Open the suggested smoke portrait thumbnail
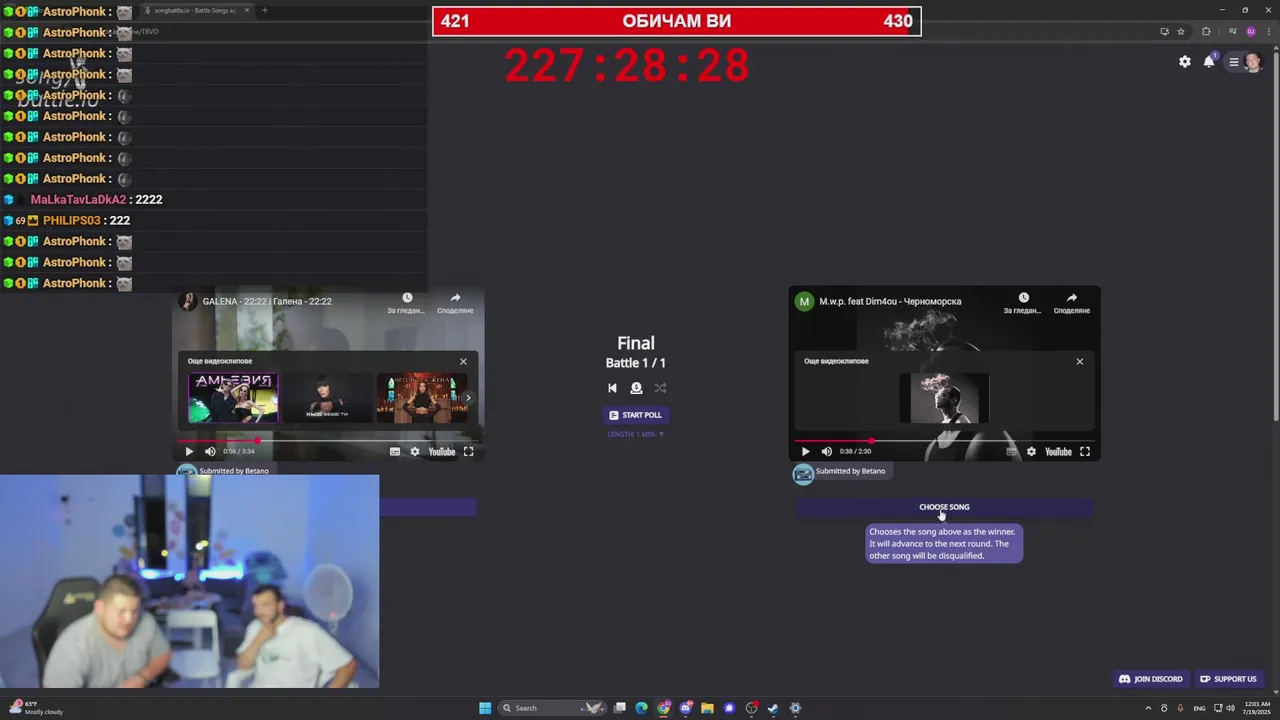This screenshot has width=1280, height=720. click(944, 398)
